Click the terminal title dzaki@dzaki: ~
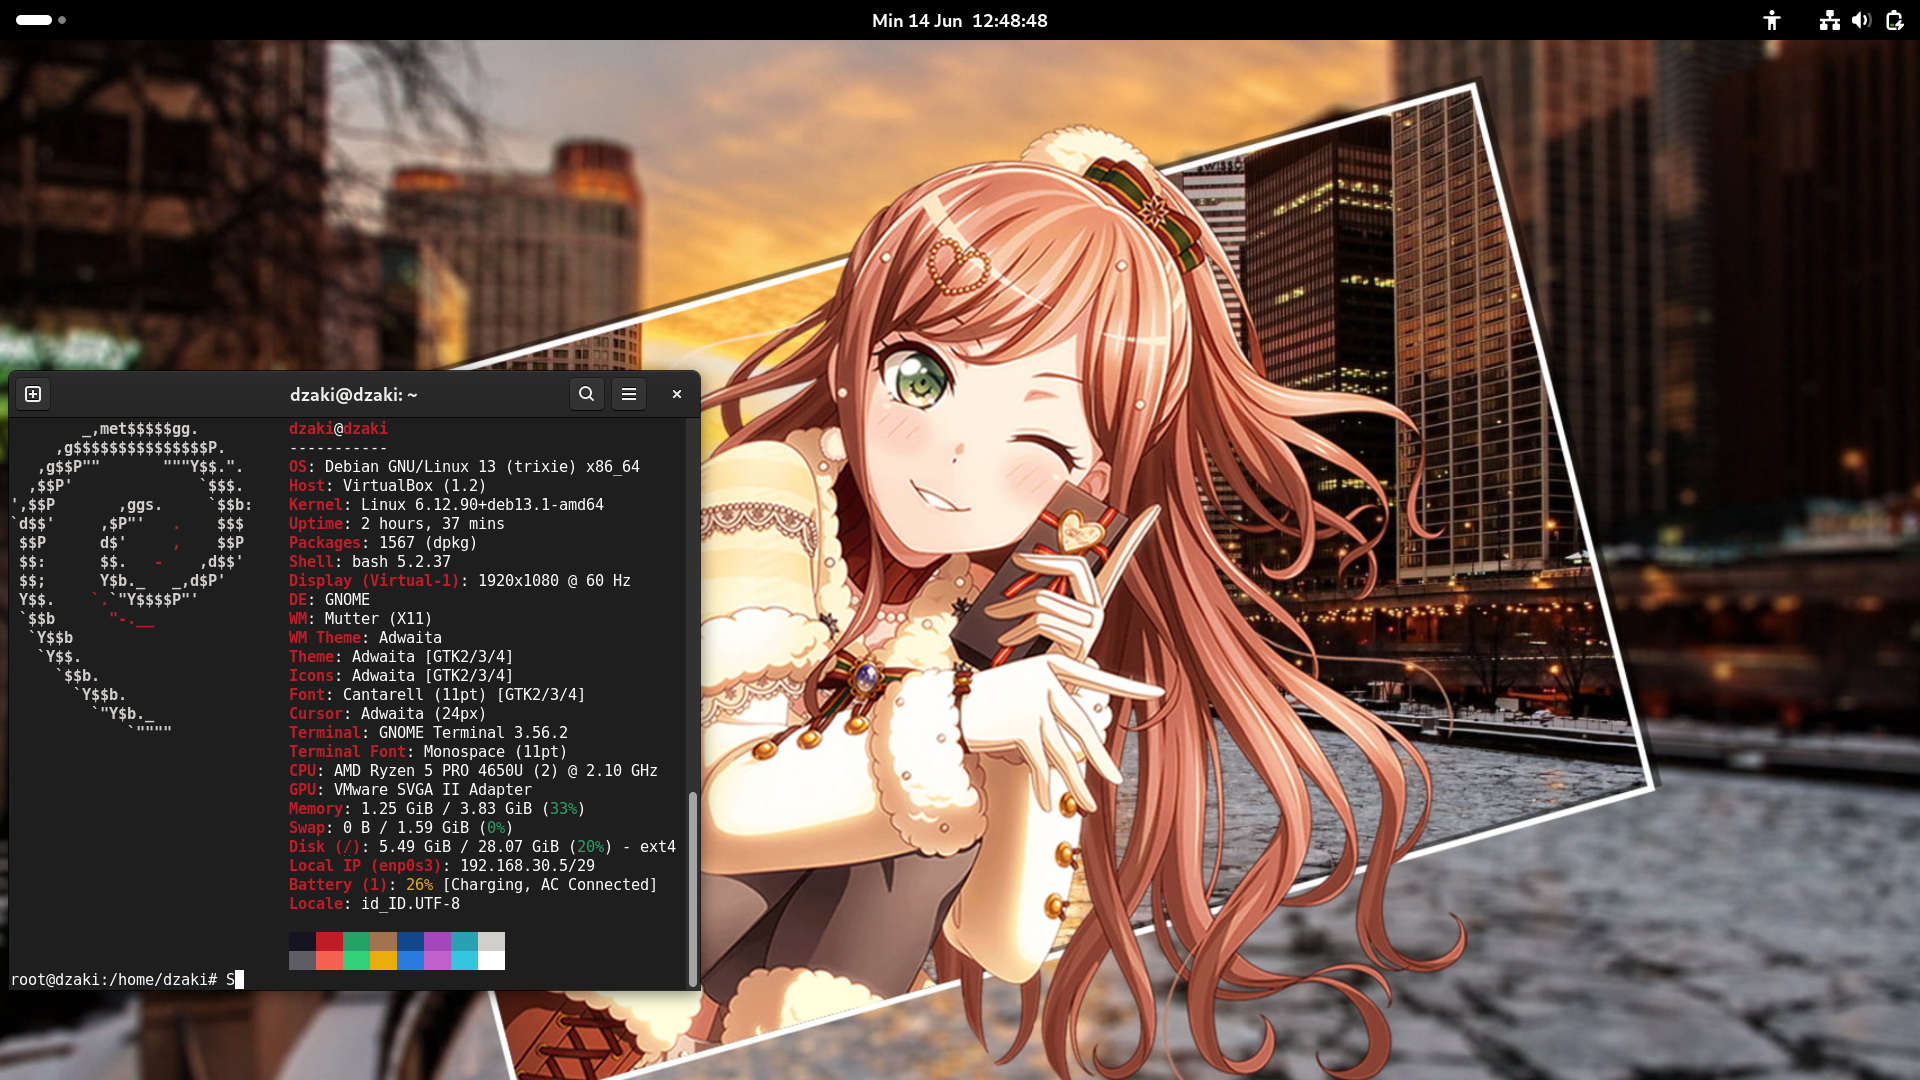Image resolution: width=1920 pixels, height=1080 pixels. click(x=354, y=395)
